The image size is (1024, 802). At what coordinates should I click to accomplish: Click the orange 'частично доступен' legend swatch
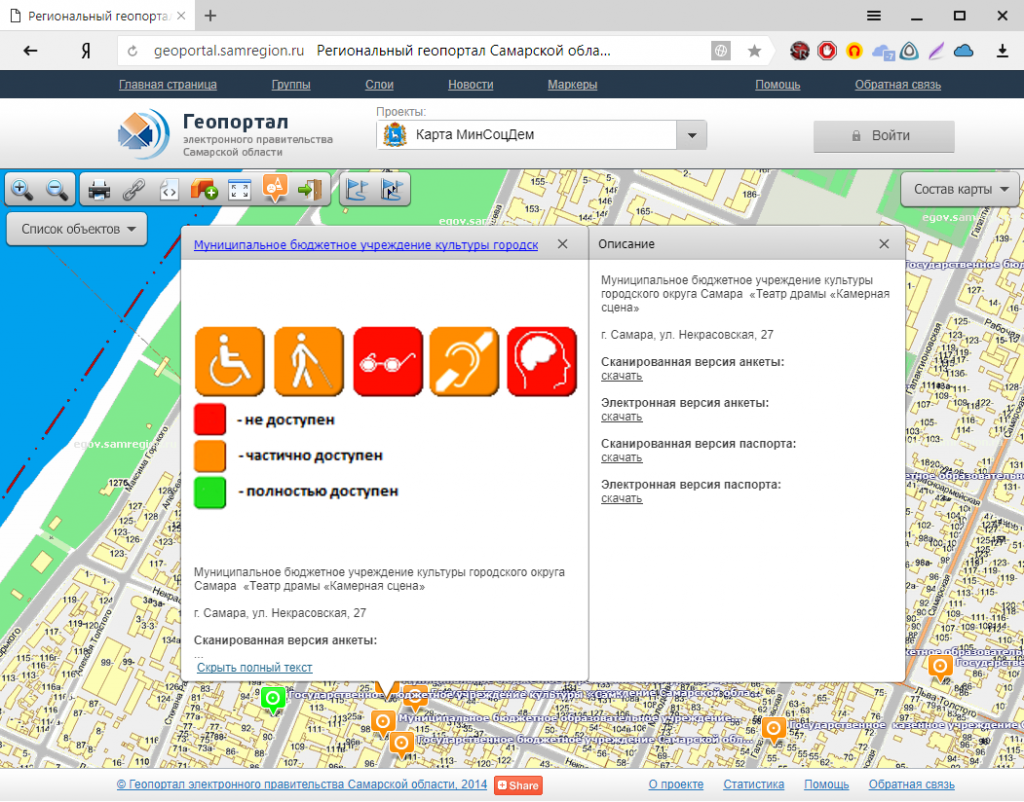(x=210, y=456)
